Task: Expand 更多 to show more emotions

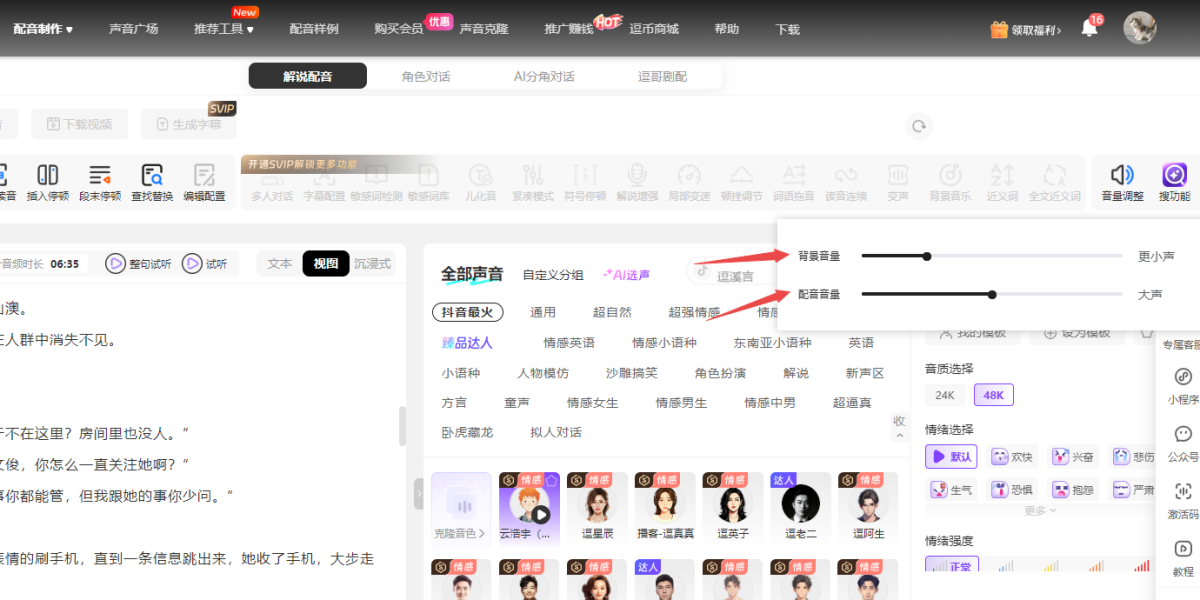Action: pos(1040,511)
